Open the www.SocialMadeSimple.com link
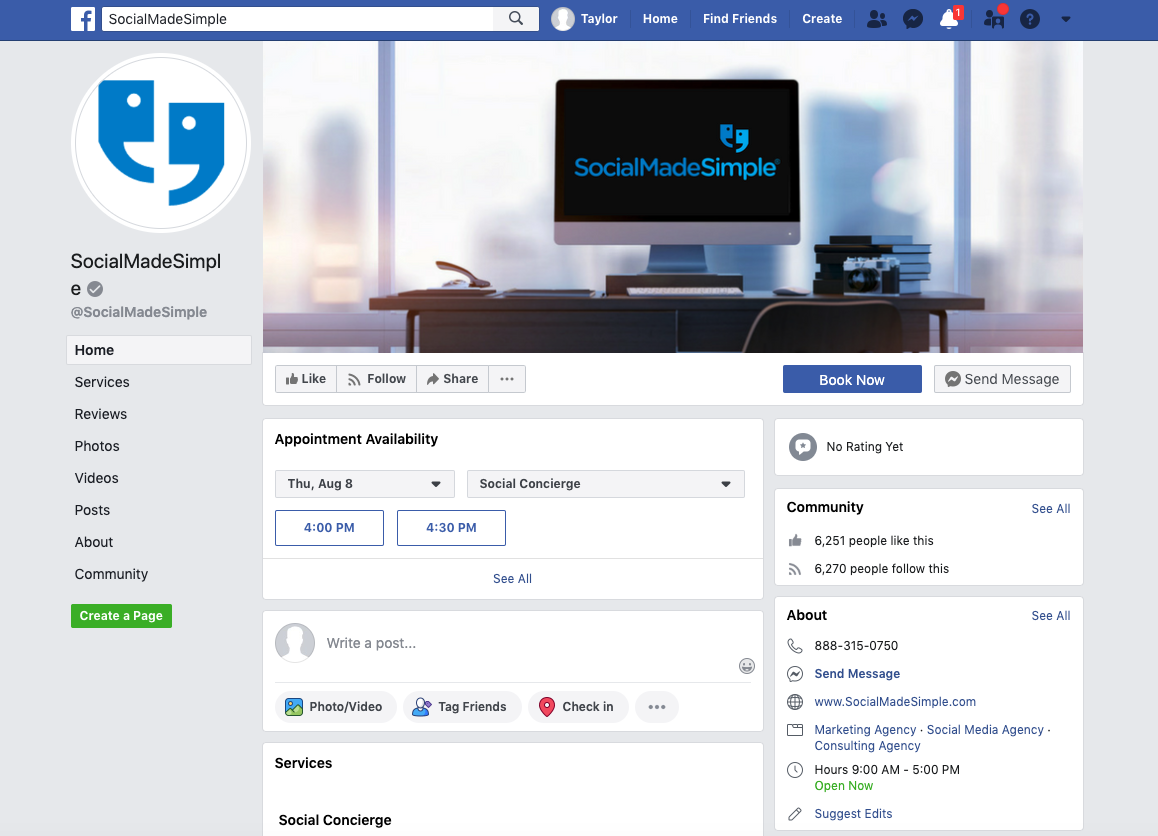 point(895,702)
